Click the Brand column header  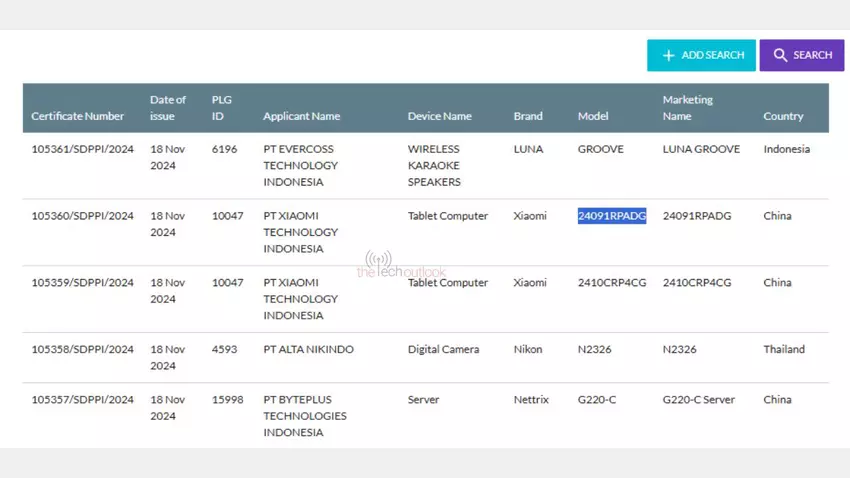528,116
